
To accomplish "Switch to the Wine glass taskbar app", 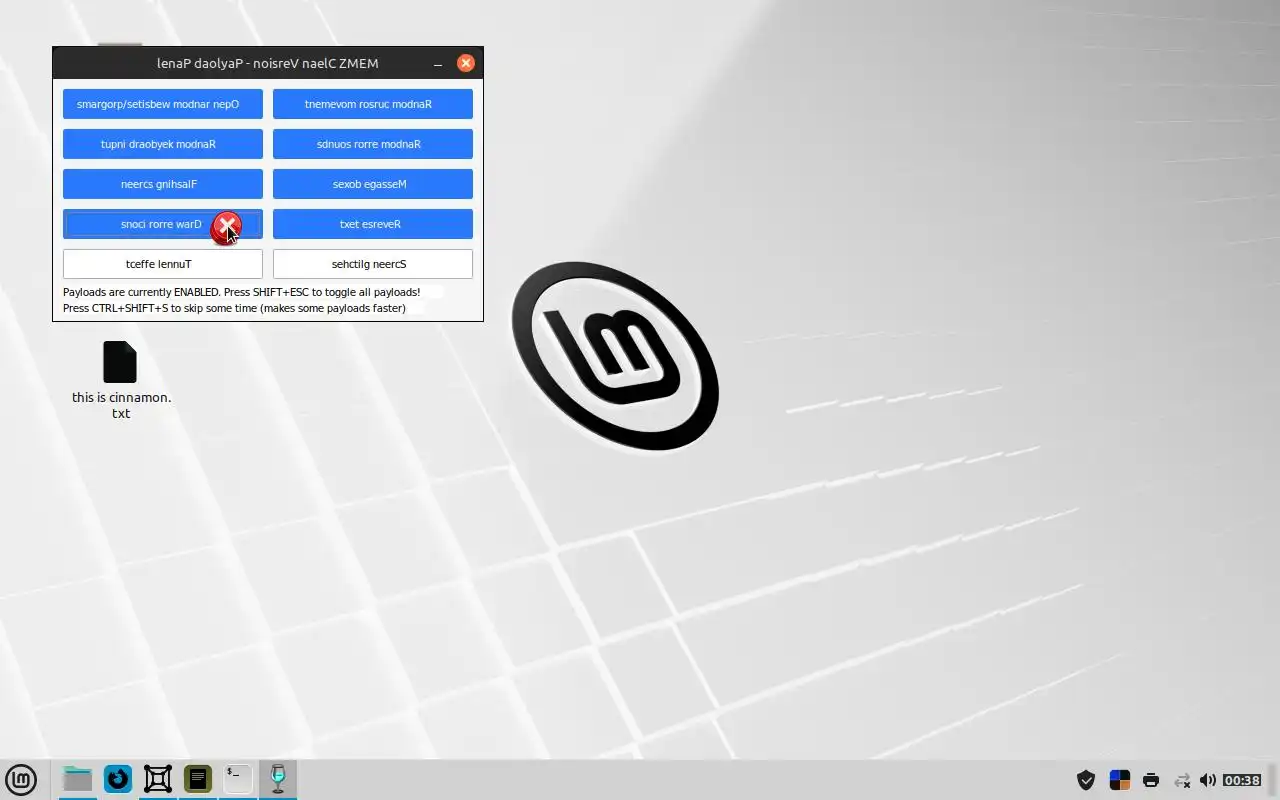I will (278, 779).
